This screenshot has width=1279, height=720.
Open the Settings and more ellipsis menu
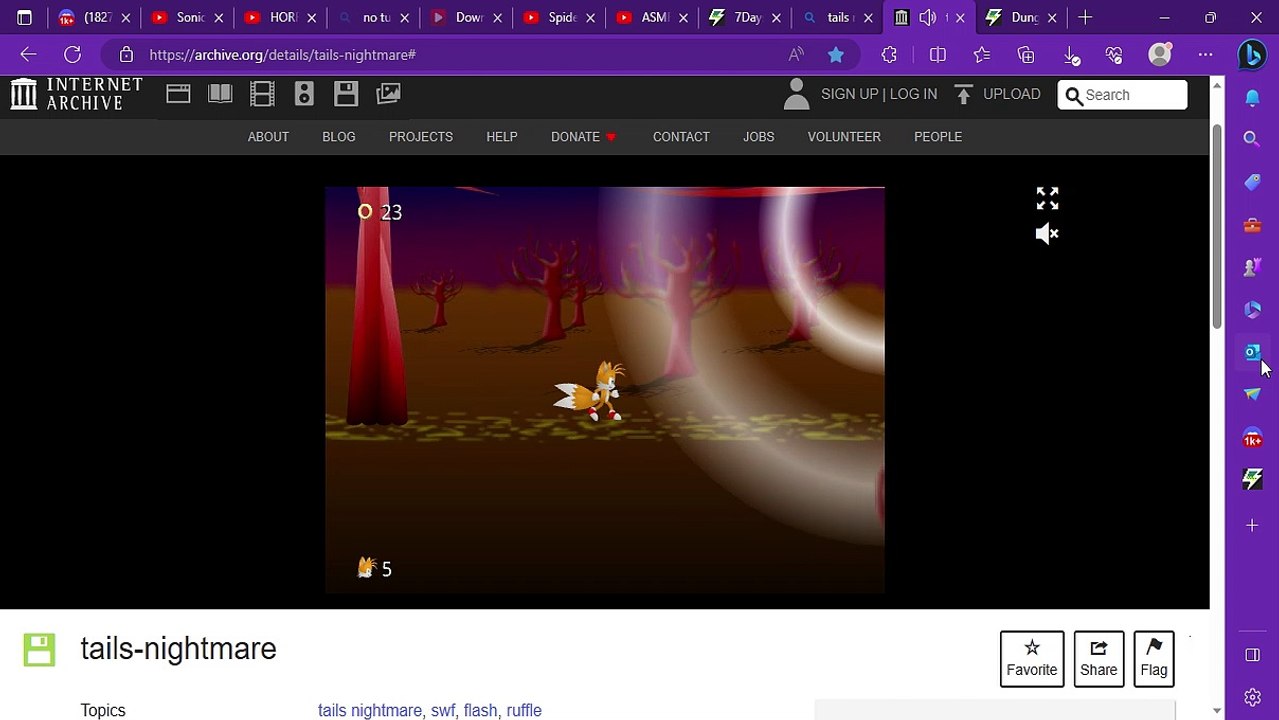pos(1205,55)
